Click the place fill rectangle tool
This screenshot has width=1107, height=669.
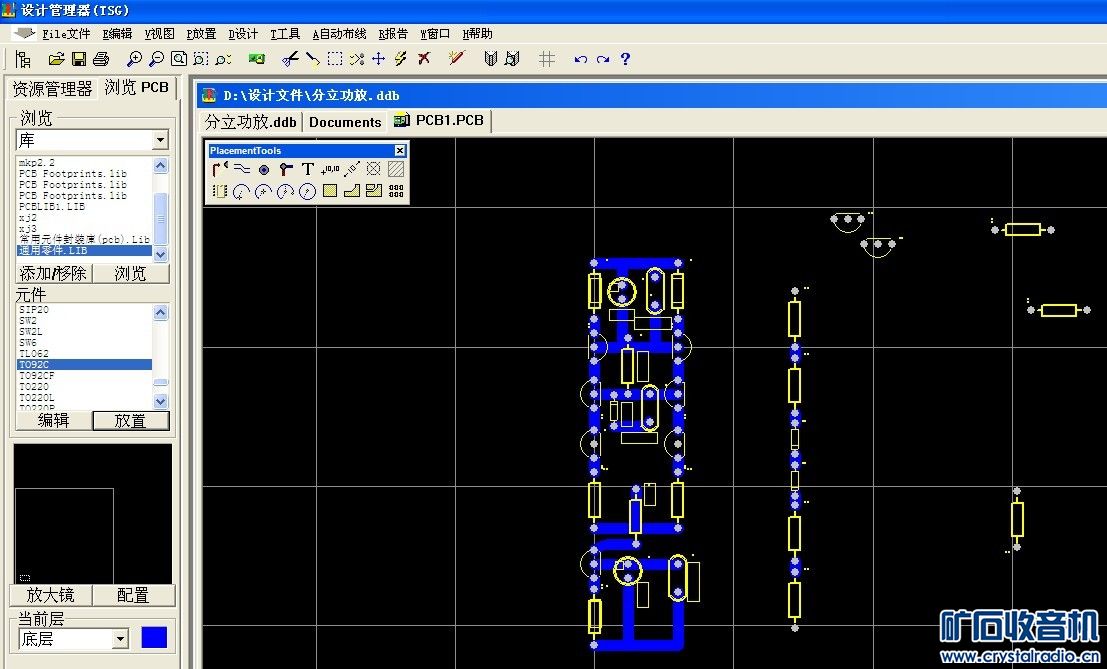(x=330, y=191)
